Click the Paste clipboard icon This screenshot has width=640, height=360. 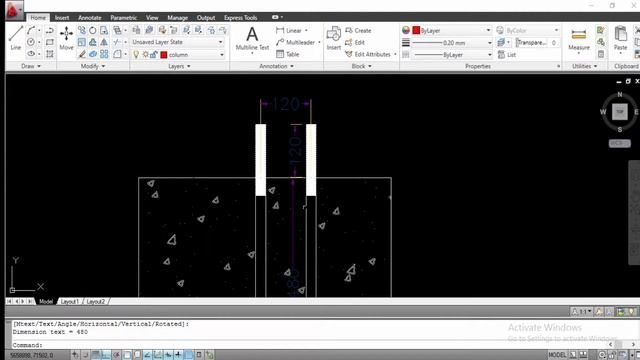click(x=620, y=38)
